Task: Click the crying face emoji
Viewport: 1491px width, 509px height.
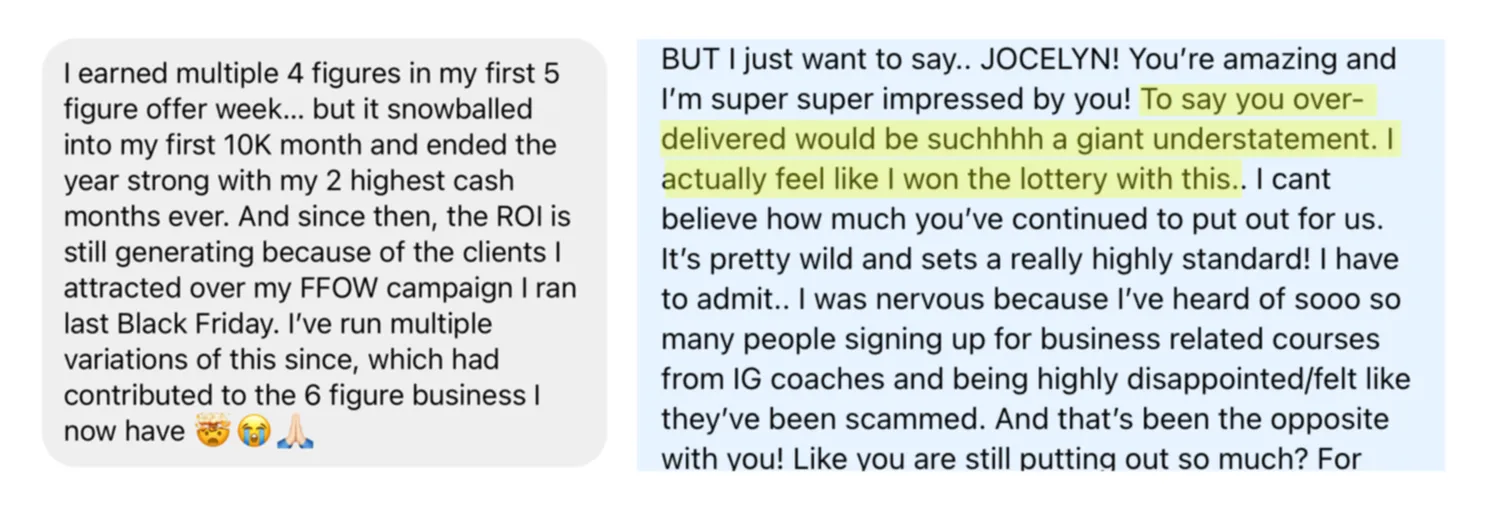Action: pos(254,432)
